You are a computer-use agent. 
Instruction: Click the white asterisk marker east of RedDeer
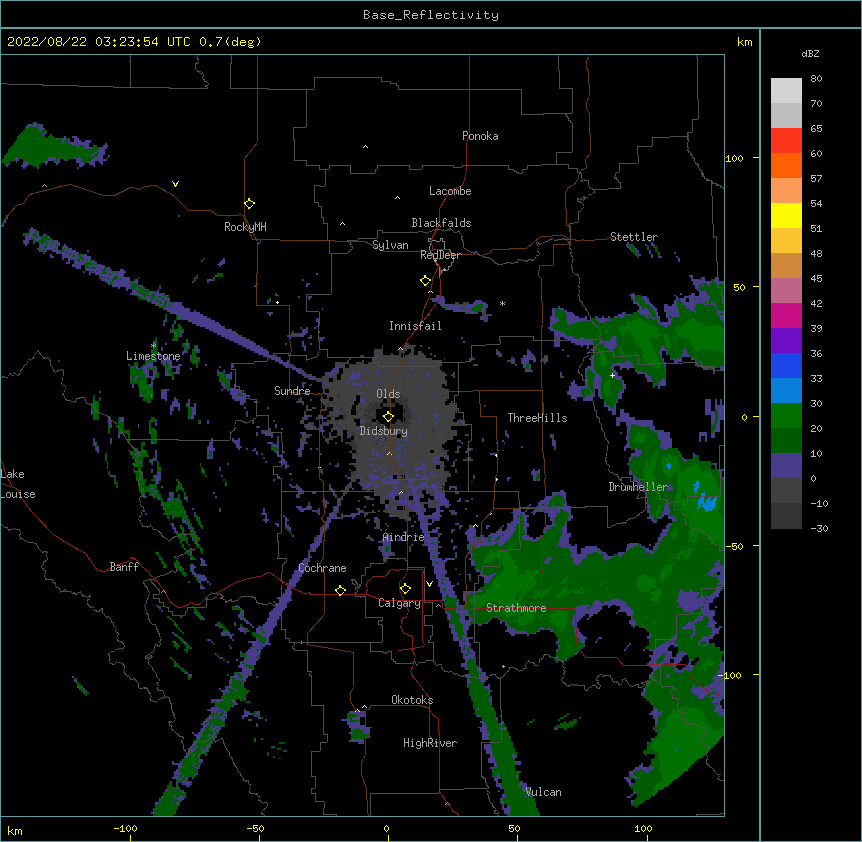[x=502, y=303]
